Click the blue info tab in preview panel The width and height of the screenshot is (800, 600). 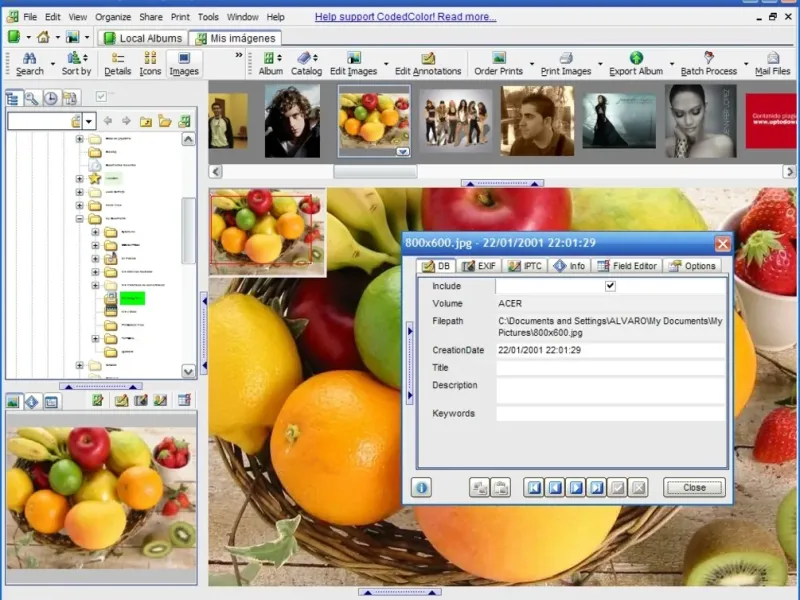coord(32,402)
